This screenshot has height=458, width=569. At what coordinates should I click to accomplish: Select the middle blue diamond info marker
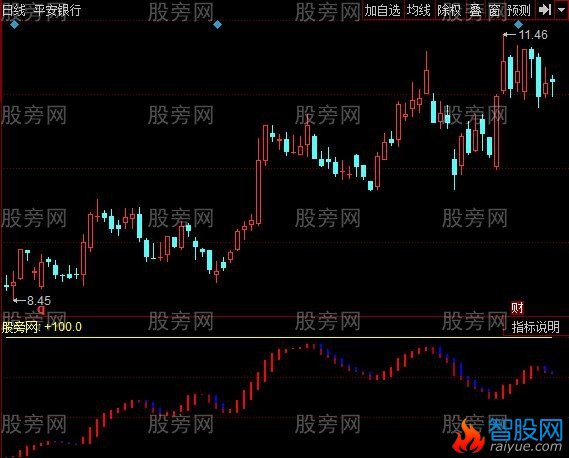217,25
